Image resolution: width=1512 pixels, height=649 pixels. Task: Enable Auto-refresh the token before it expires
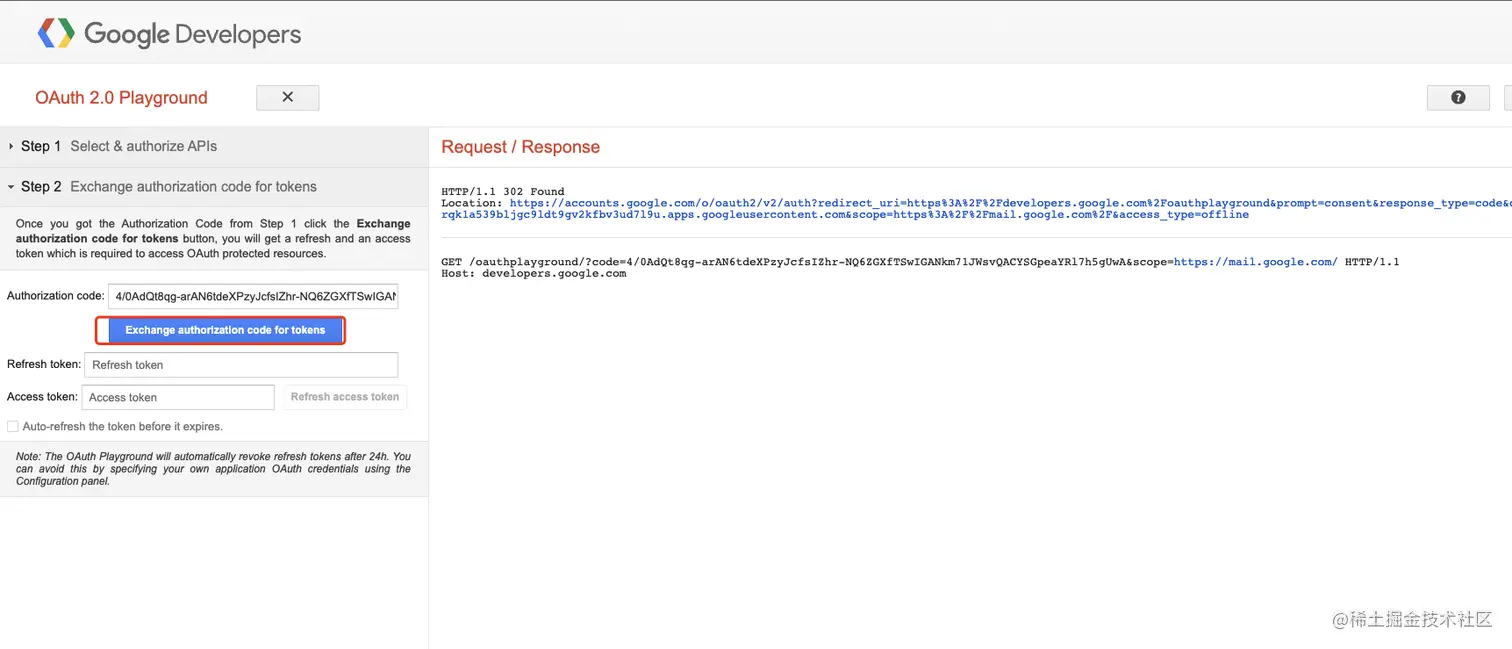pyautogui.click(x=13, y=427)
